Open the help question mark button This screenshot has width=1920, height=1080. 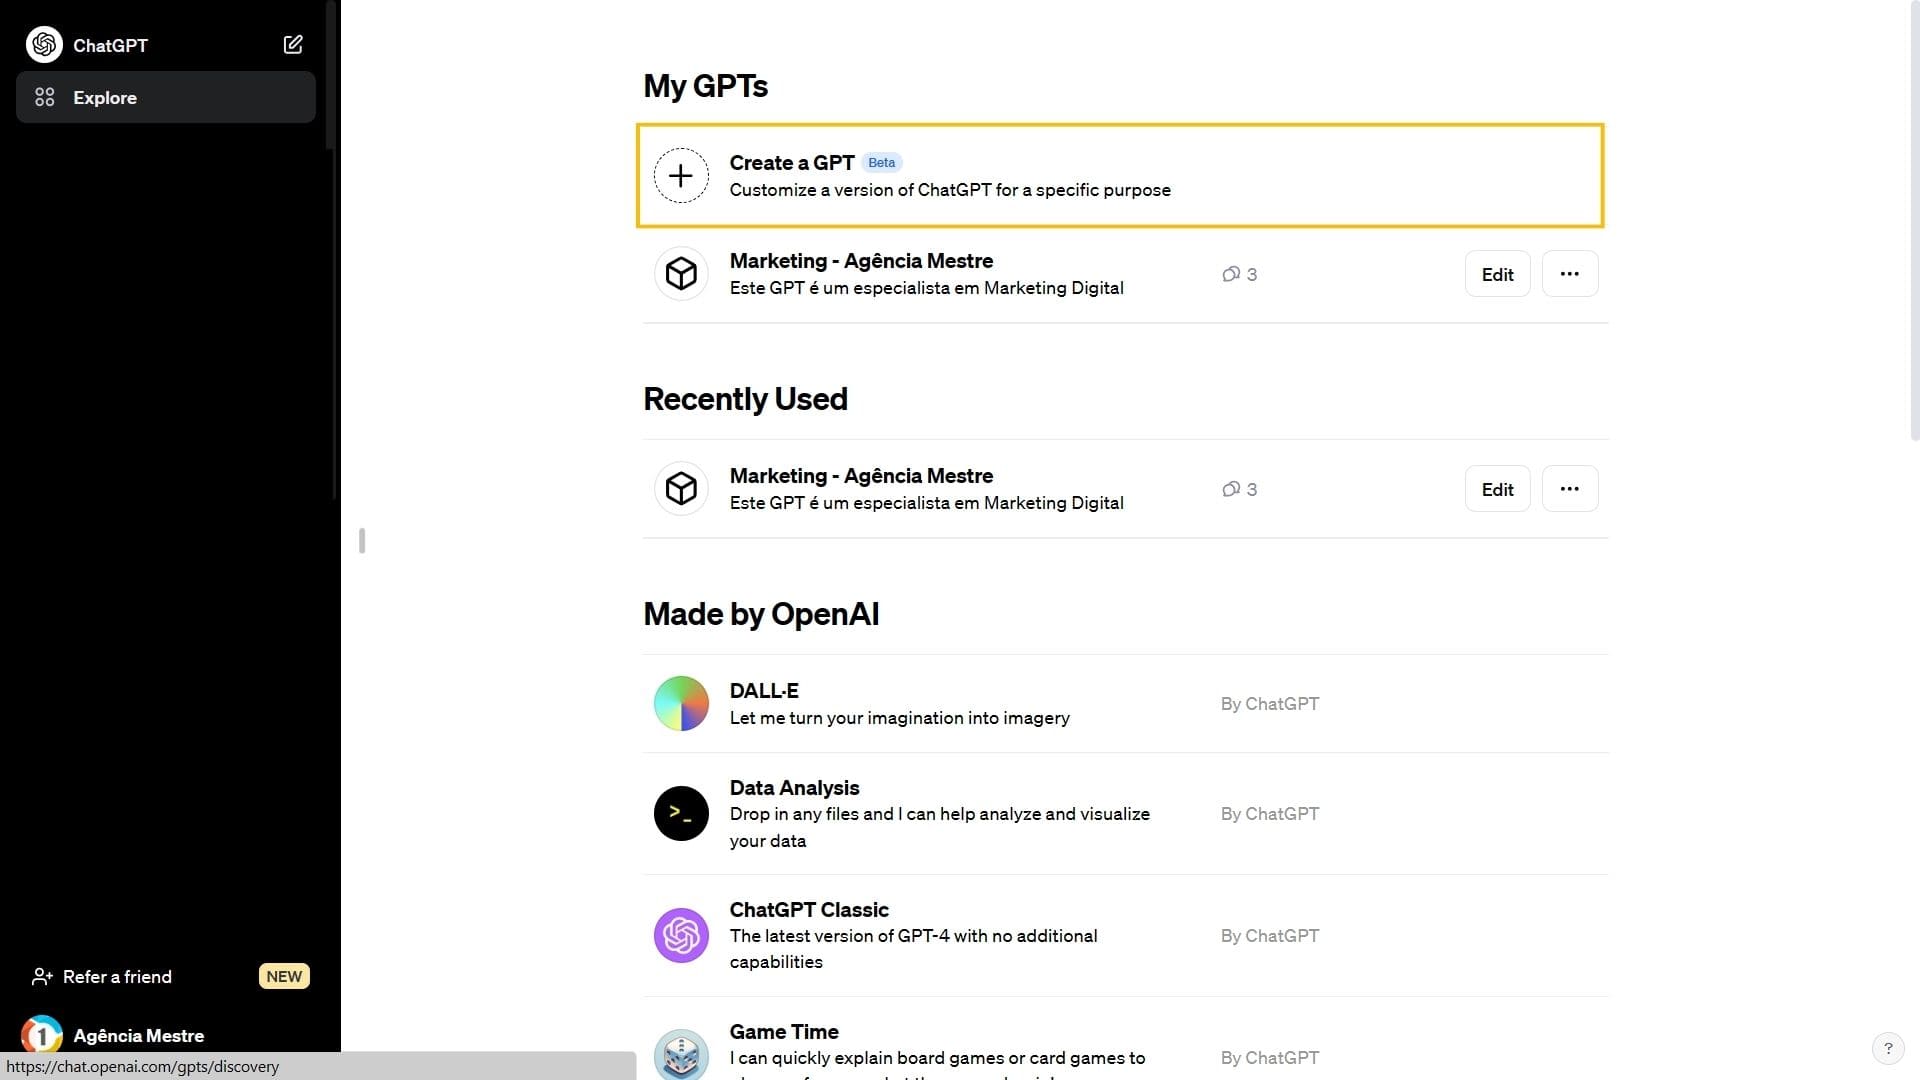click(x=1888, y=1048)
